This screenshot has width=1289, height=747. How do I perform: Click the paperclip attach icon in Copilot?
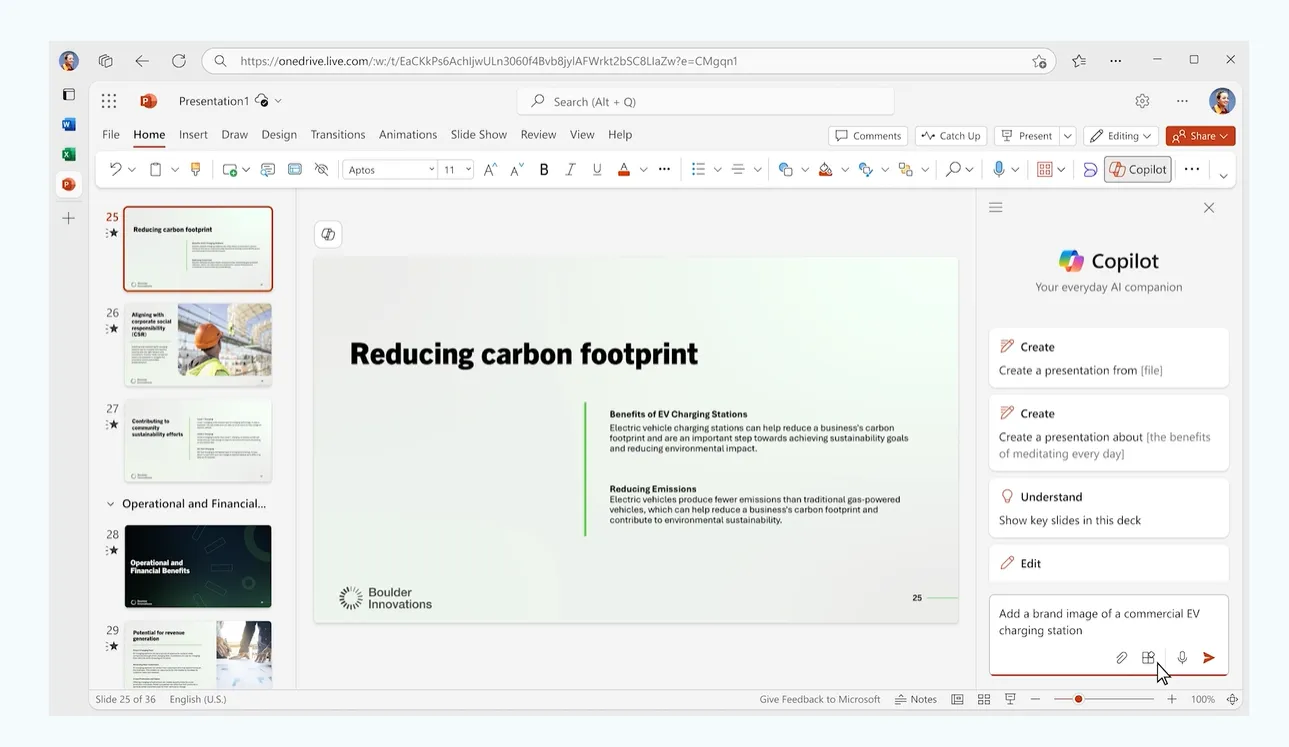[1121, 658]
